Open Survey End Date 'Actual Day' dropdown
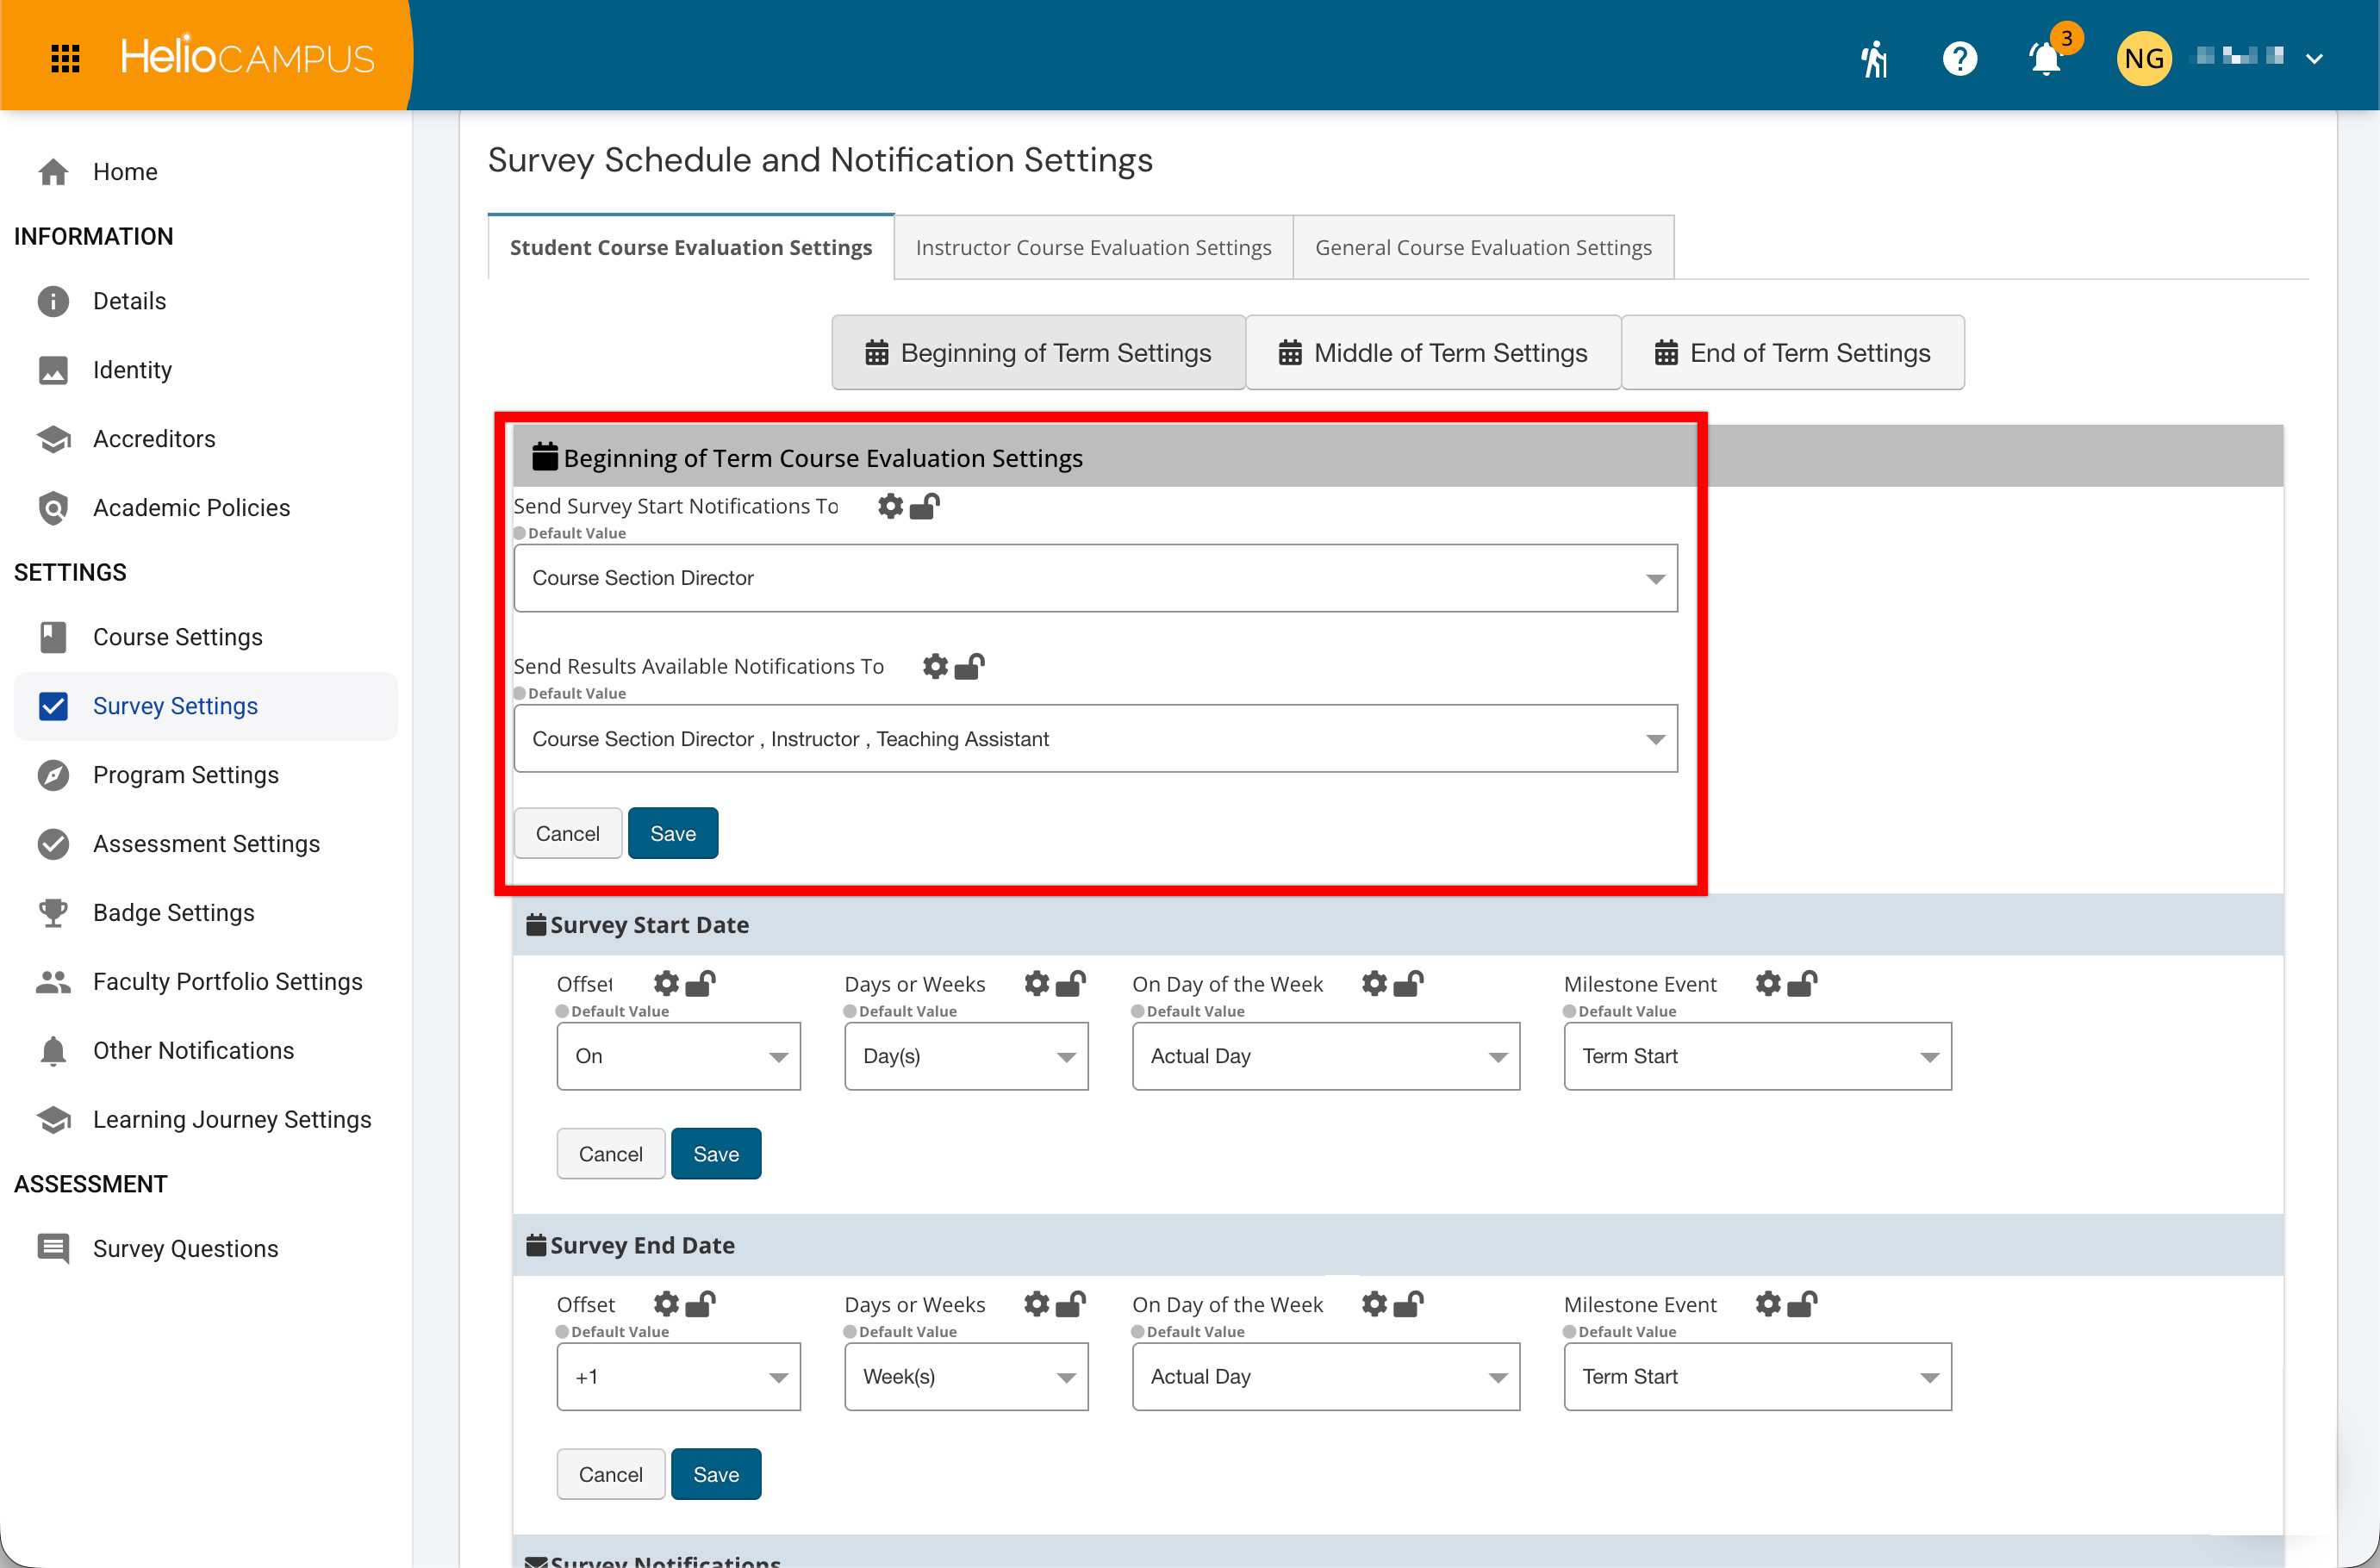This screenshot has width=2380, height=1568. click(1326, 1377)
